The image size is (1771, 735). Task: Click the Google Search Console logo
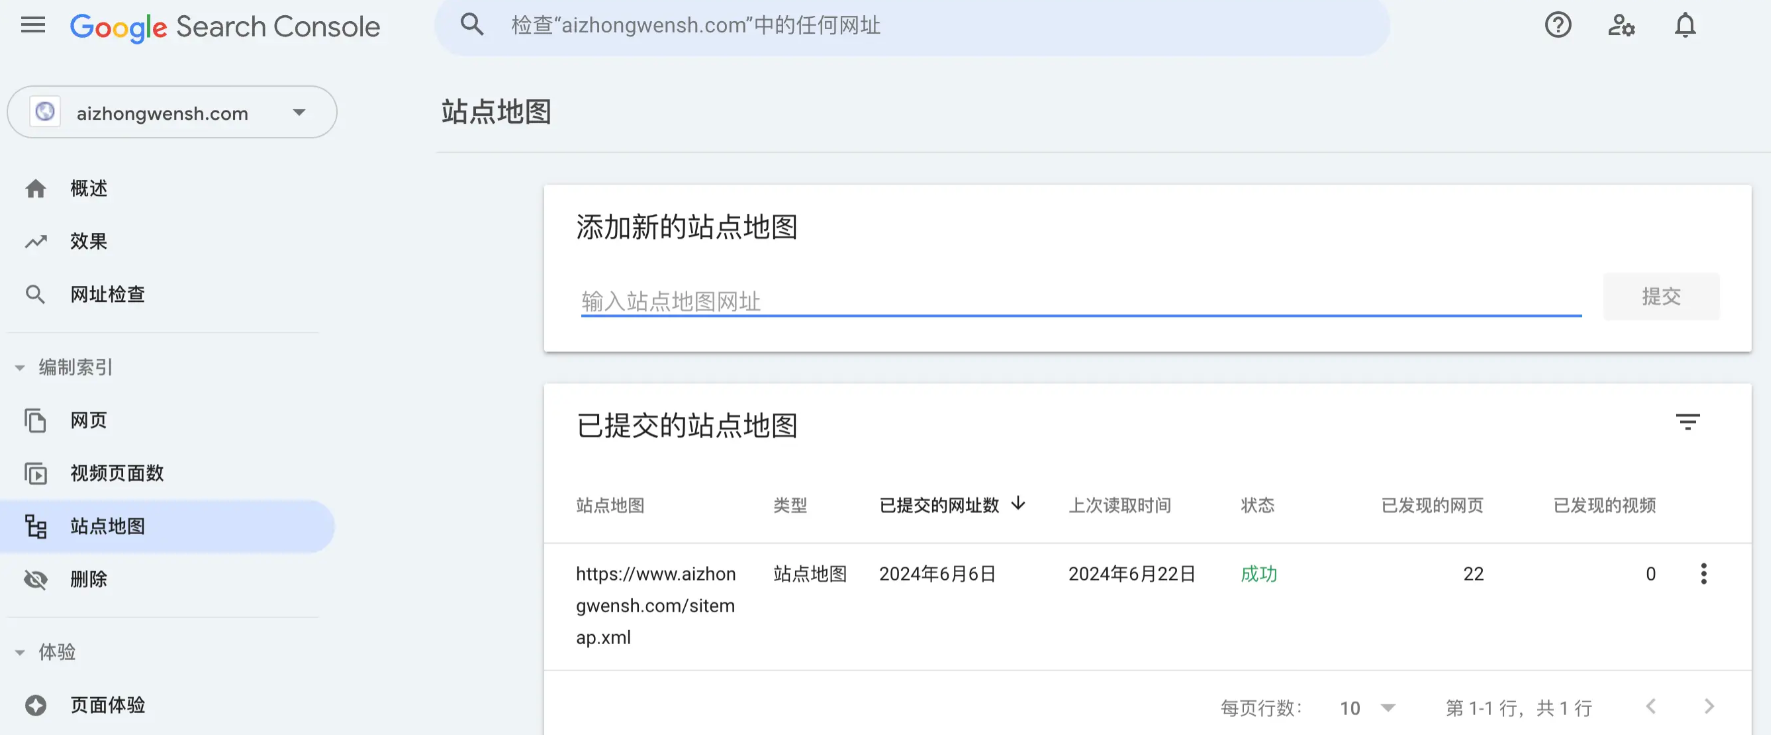[225, 27]
